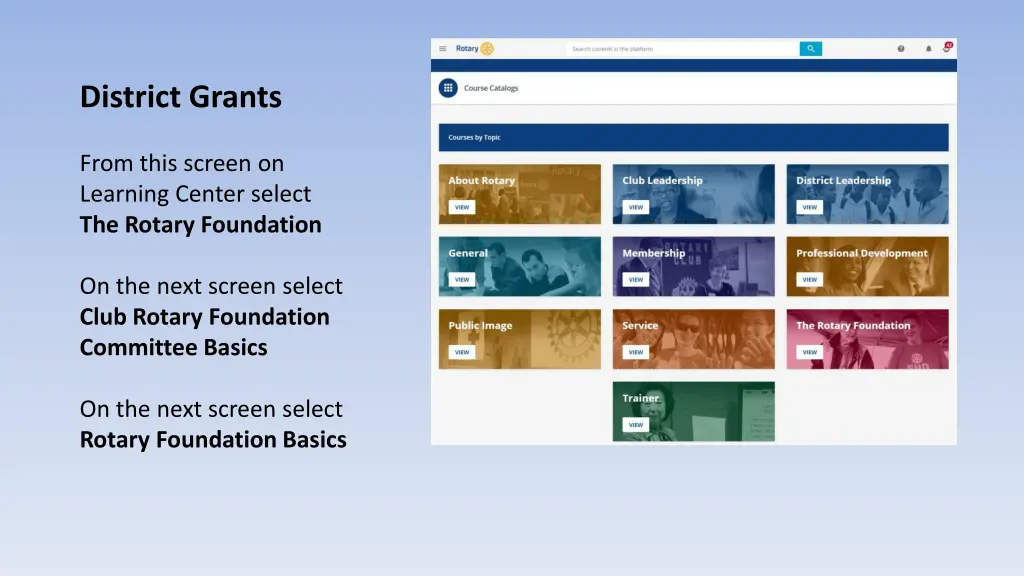
Task: Open the Service topic title
Action: tap(640, 325)
